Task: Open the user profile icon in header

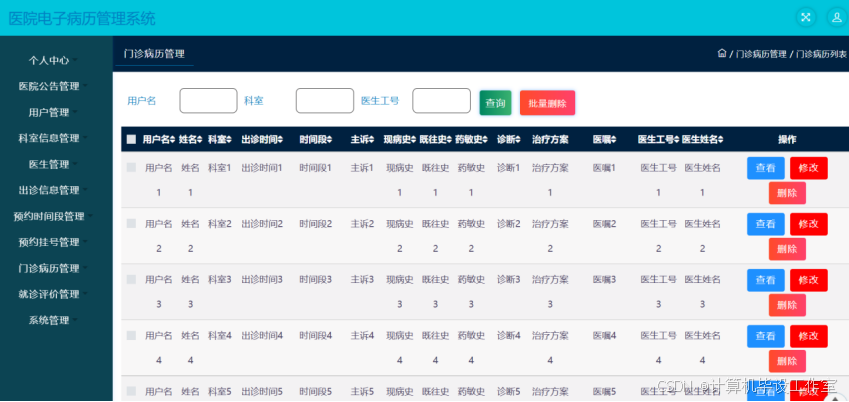Action: 837,17
